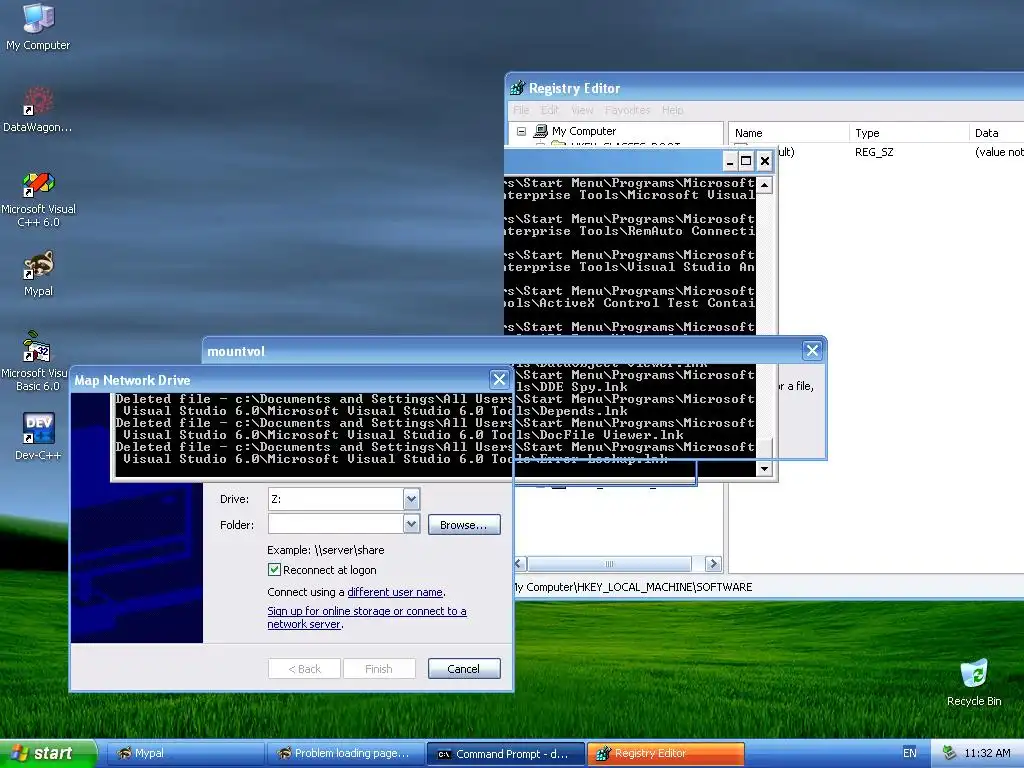Click command prompt scrollbar down arrow

[764, 468]
